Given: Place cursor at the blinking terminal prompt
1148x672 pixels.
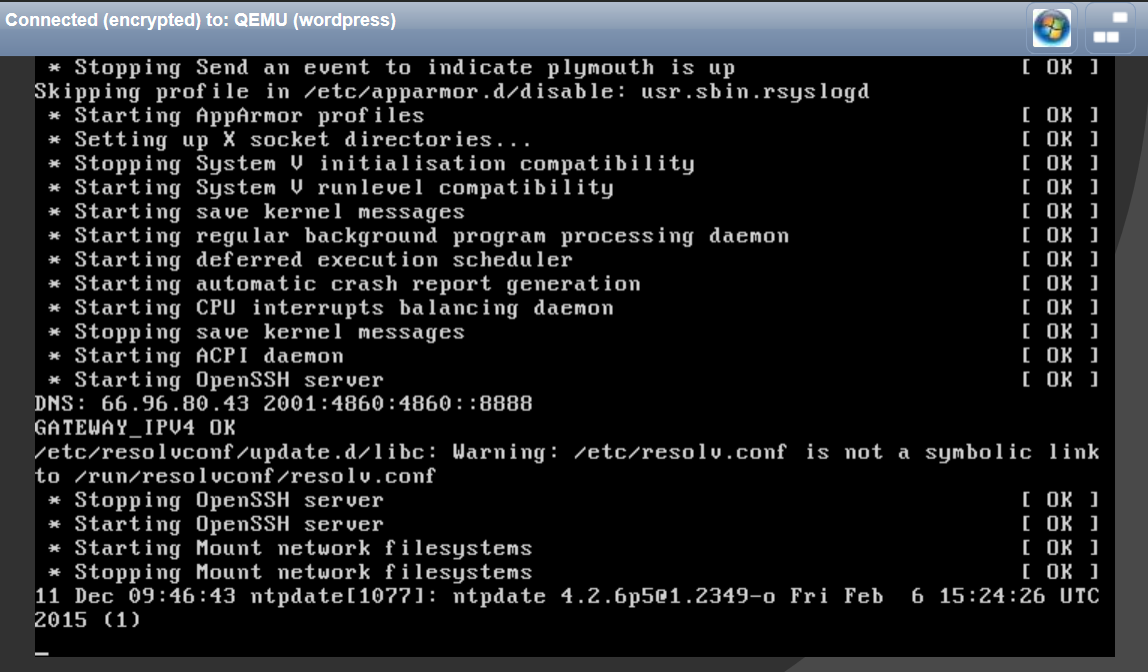Looking at the screenshot, I should point(42,652).
